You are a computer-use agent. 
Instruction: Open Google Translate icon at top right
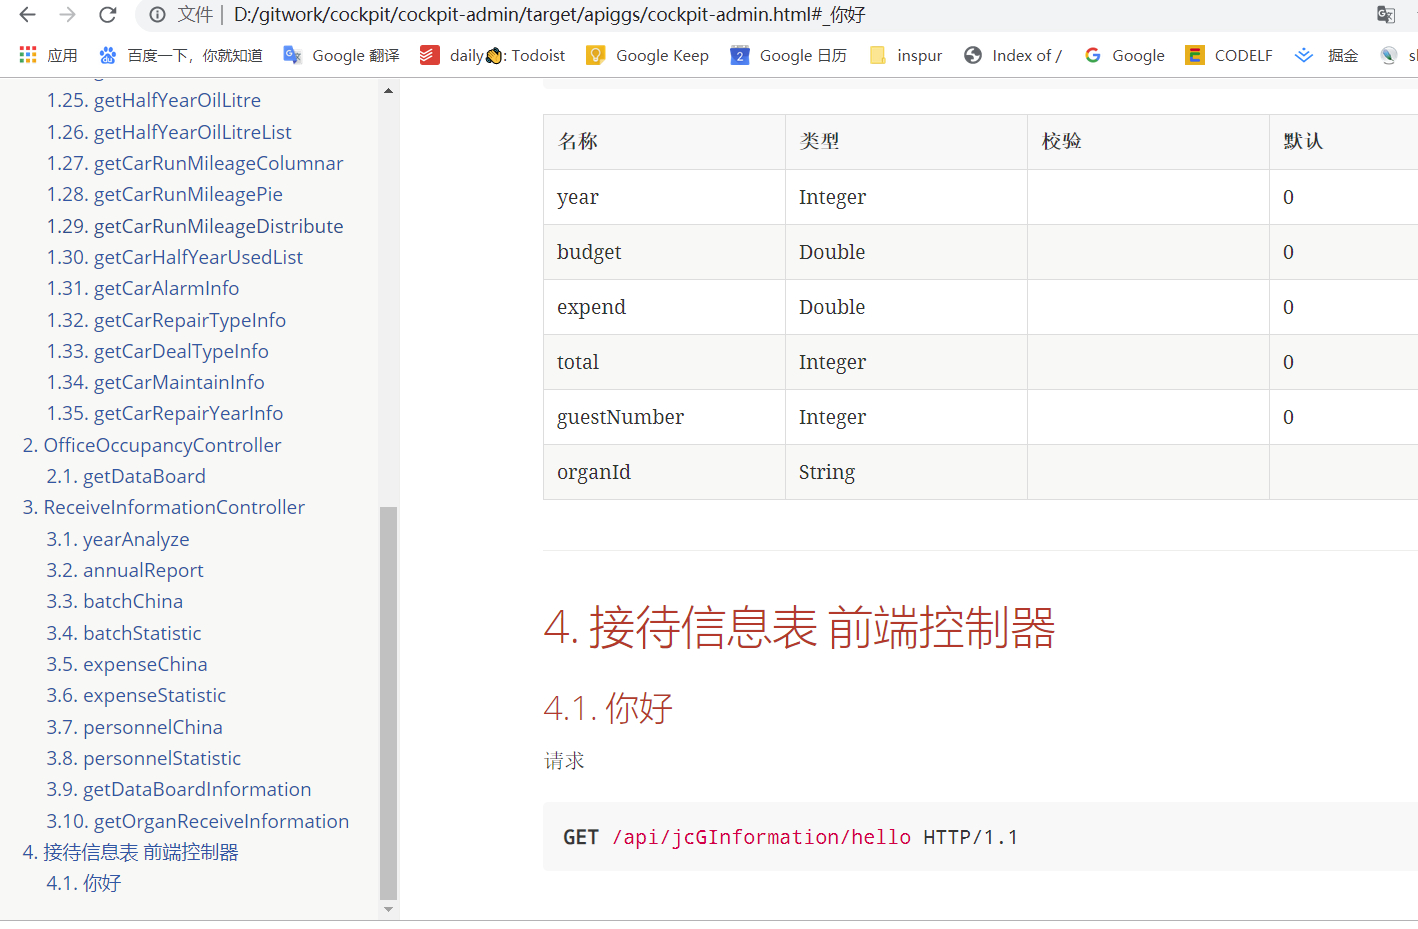pyautogui.click(x=1386, y=15)
